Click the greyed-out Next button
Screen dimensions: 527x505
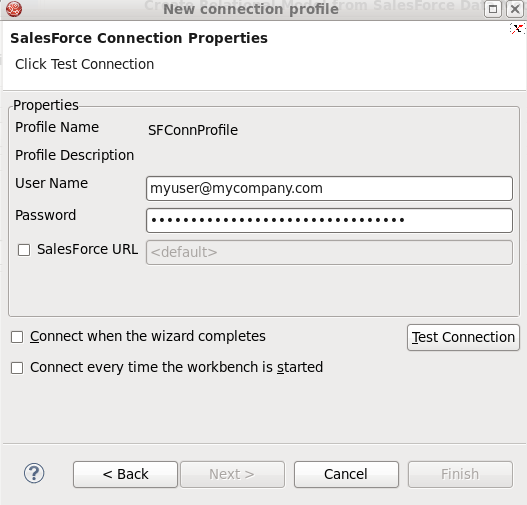point(232,474)
